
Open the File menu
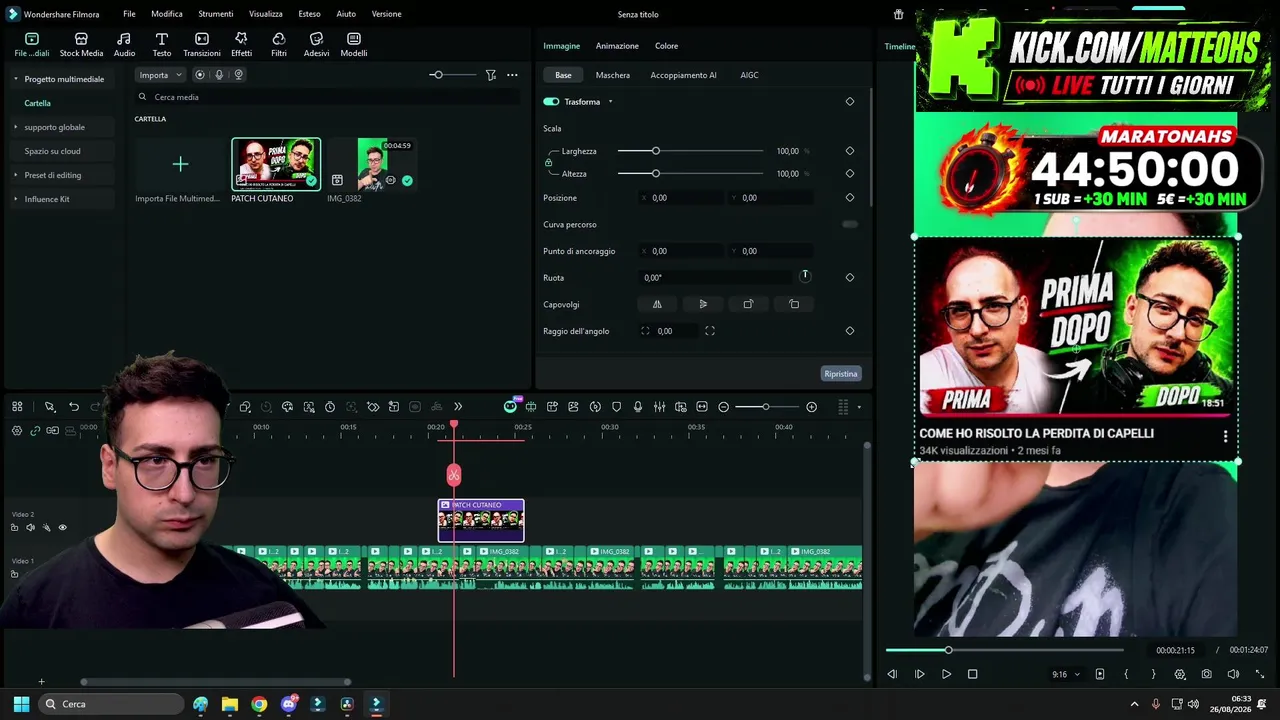pyautogui.click(x=129, y=14)
